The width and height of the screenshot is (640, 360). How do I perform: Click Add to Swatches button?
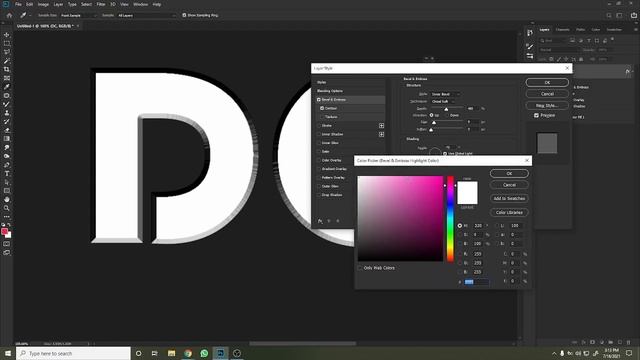[x=509, y=198]
